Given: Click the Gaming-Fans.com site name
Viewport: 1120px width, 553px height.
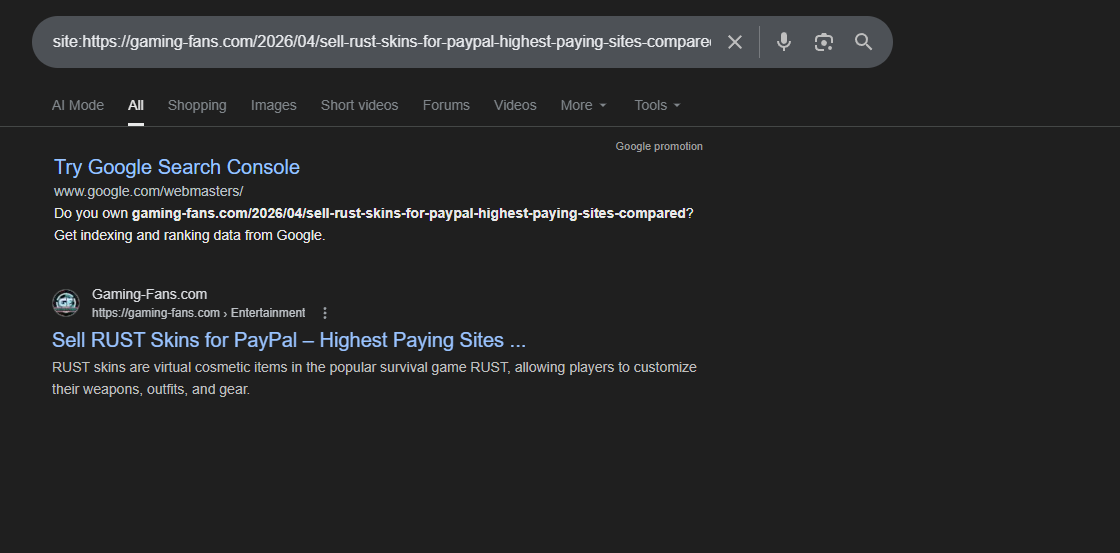Looking at the screenshot, I should click(x=150, y=294).
